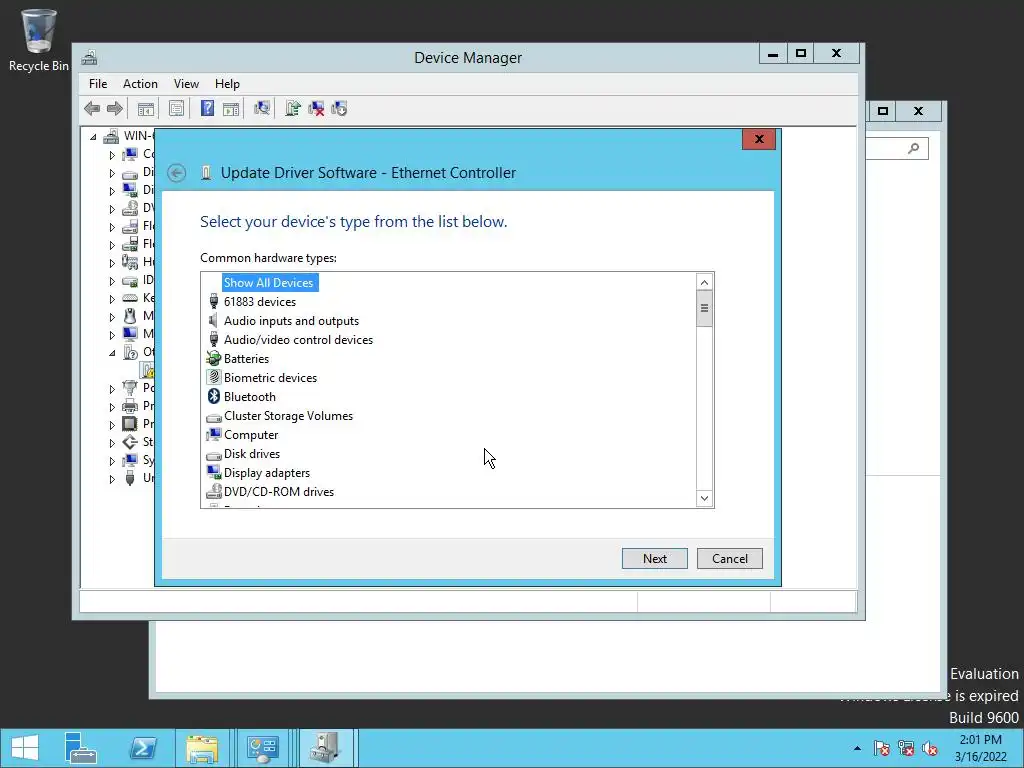Screen dimensions: 1024x768
Task: Open the File menu
Action: click(98, 84)
